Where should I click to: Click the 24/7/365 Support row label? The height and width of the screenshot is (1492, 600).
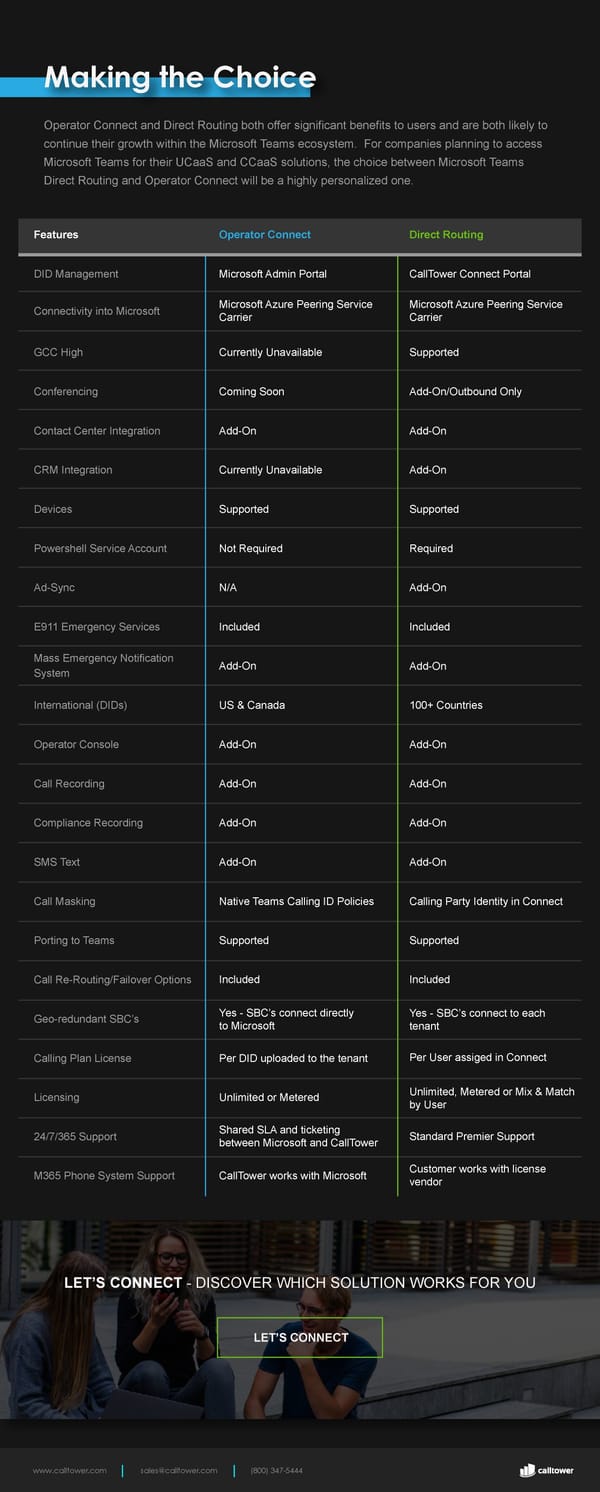[75, 1136]
